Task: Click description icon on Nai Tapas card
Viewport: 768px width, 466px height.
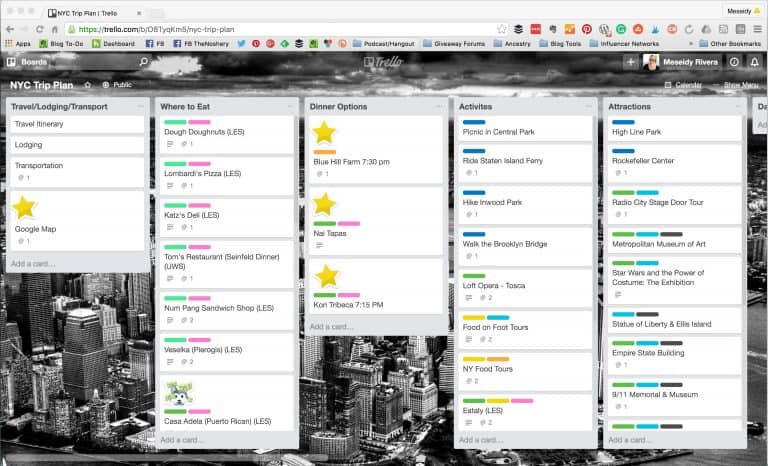Action: (320, 245)
